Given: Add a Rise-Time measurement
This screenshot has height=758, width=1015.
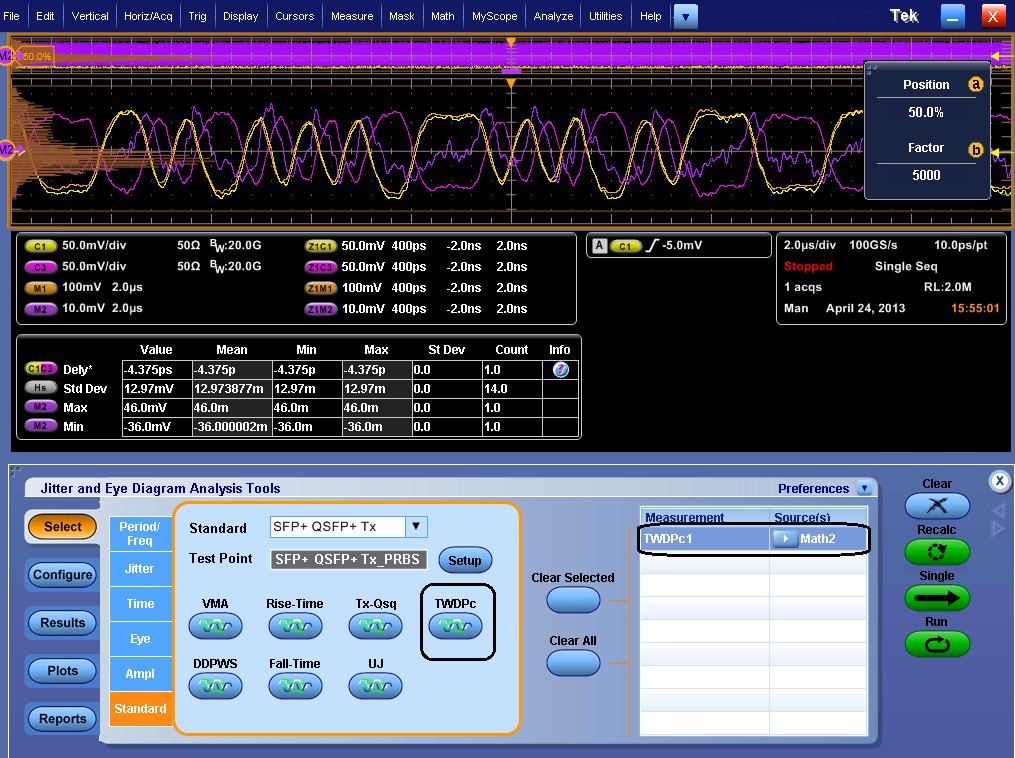Looking at the screenshot, I should point(295,625).
